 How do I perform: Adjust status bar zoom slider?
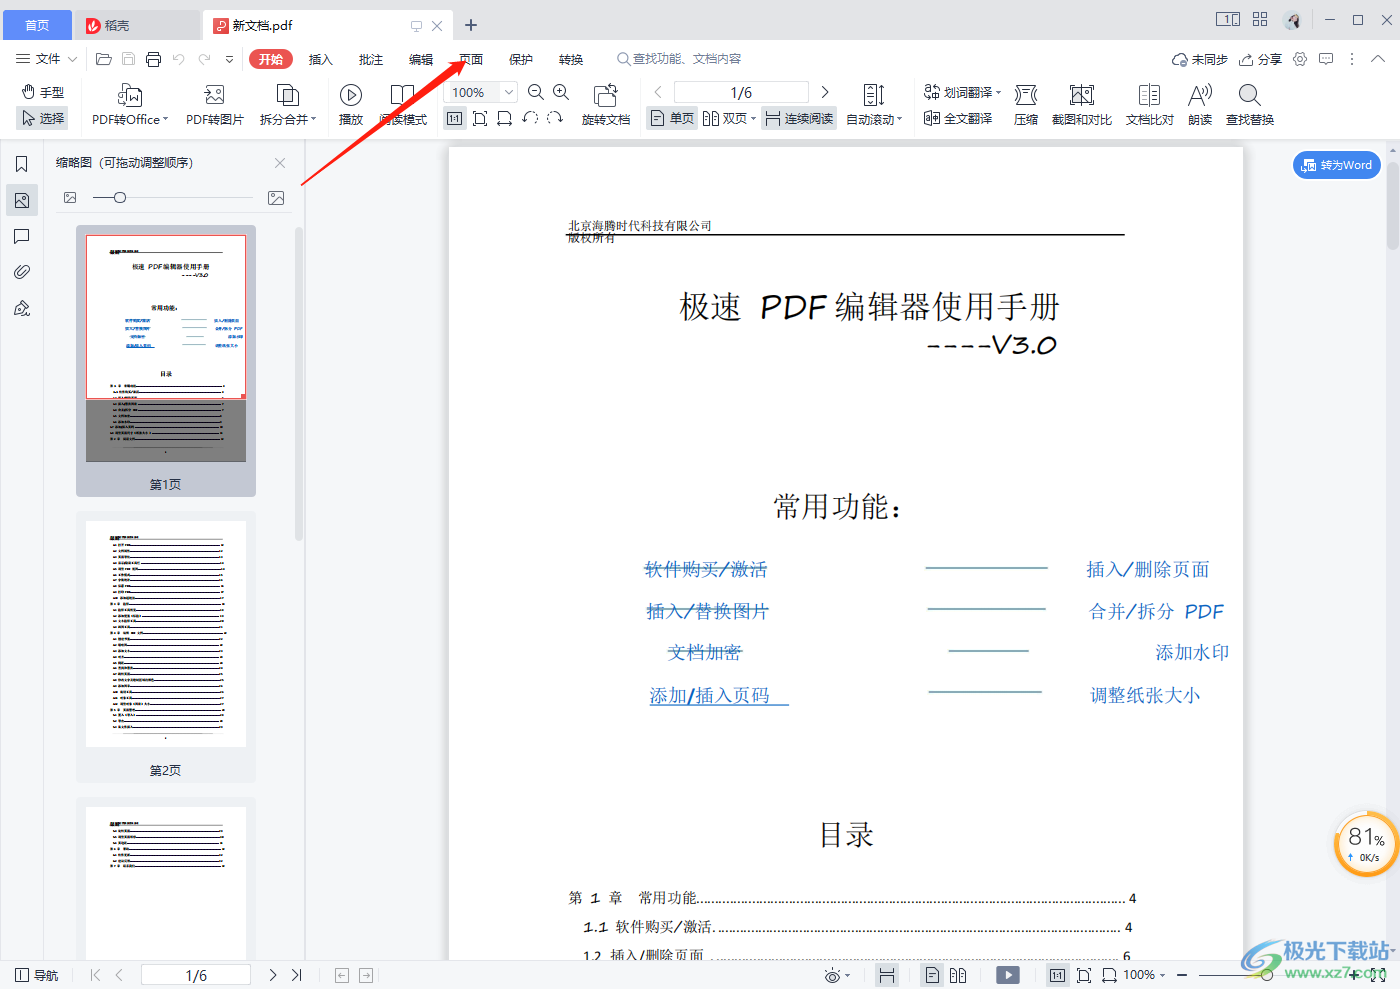pyautogui.click(x=1267, y=975)
